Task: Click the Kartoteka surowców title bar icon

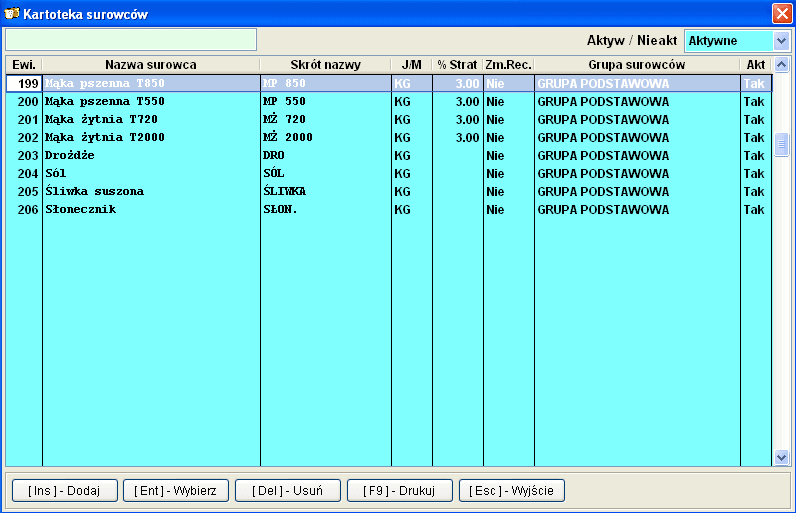Action: (x=12, y=13)
